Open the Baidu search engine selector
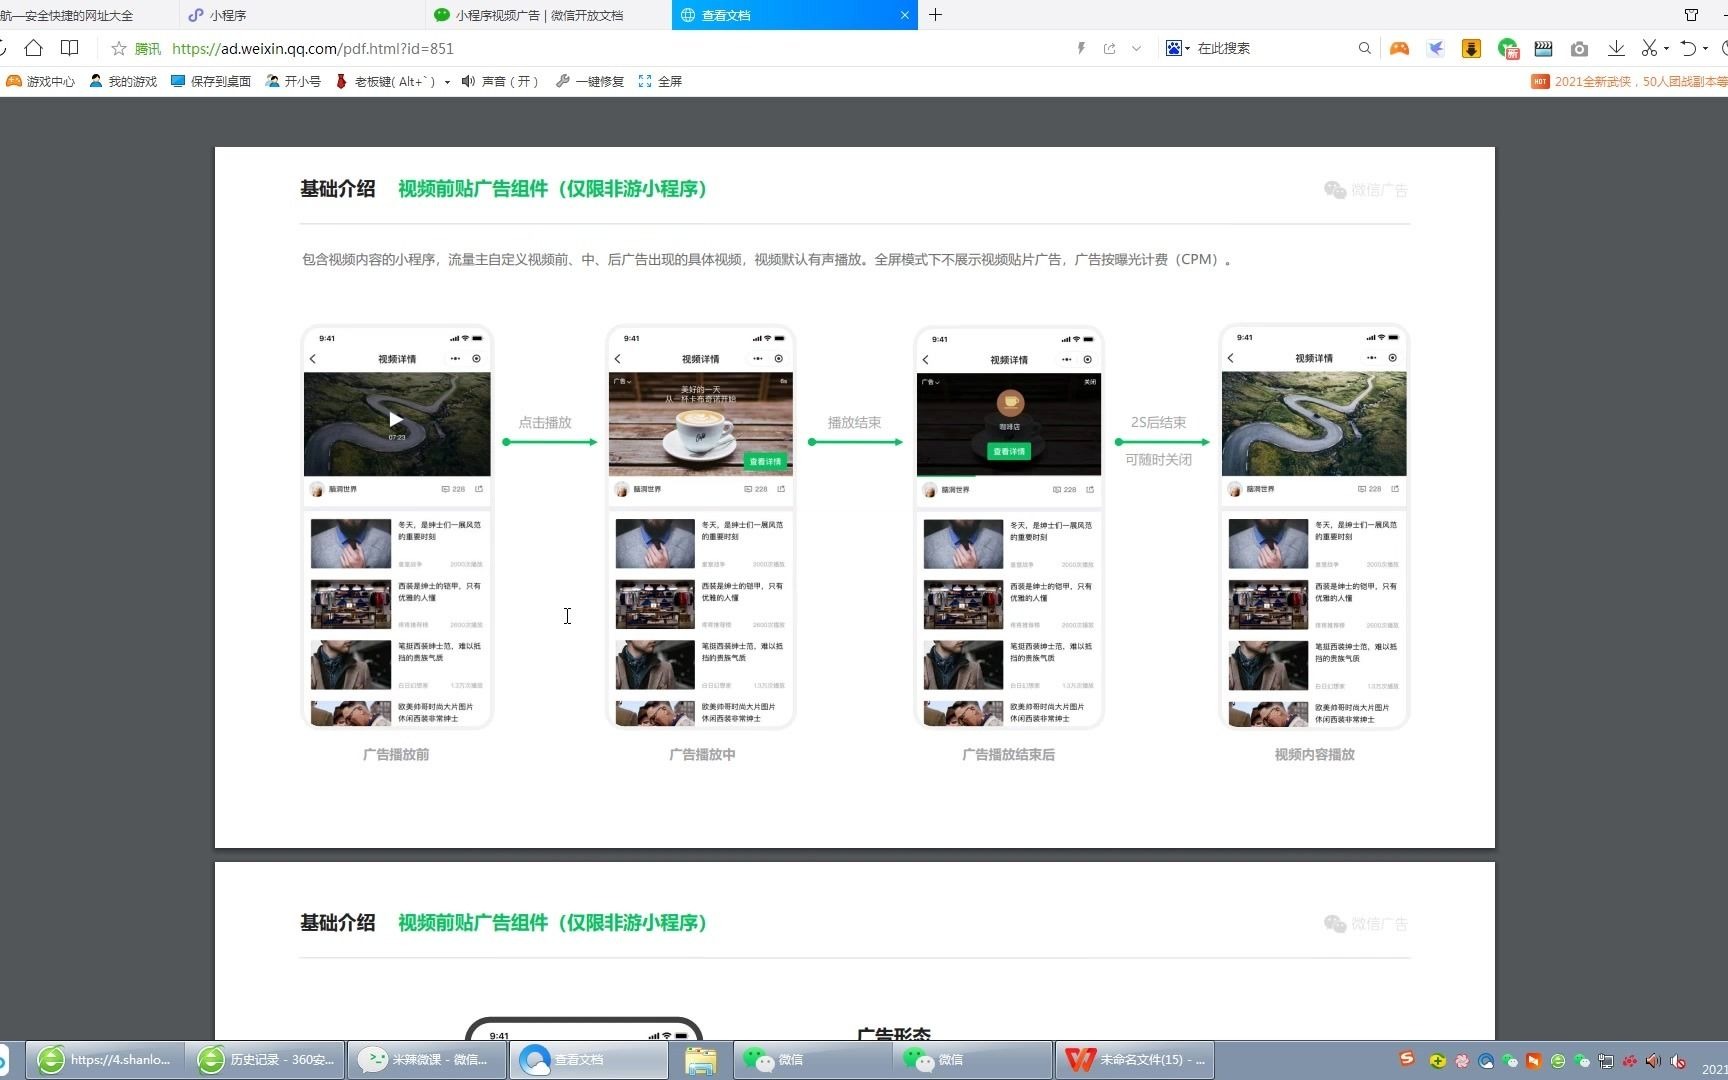 1177,48
